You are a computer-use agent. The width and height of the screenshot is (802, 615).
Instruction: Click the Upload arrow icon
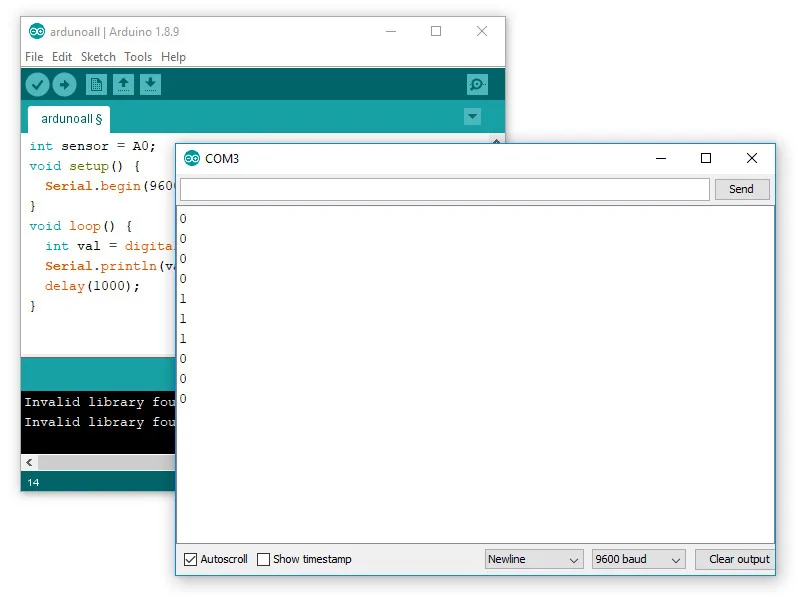pos(64,84)
